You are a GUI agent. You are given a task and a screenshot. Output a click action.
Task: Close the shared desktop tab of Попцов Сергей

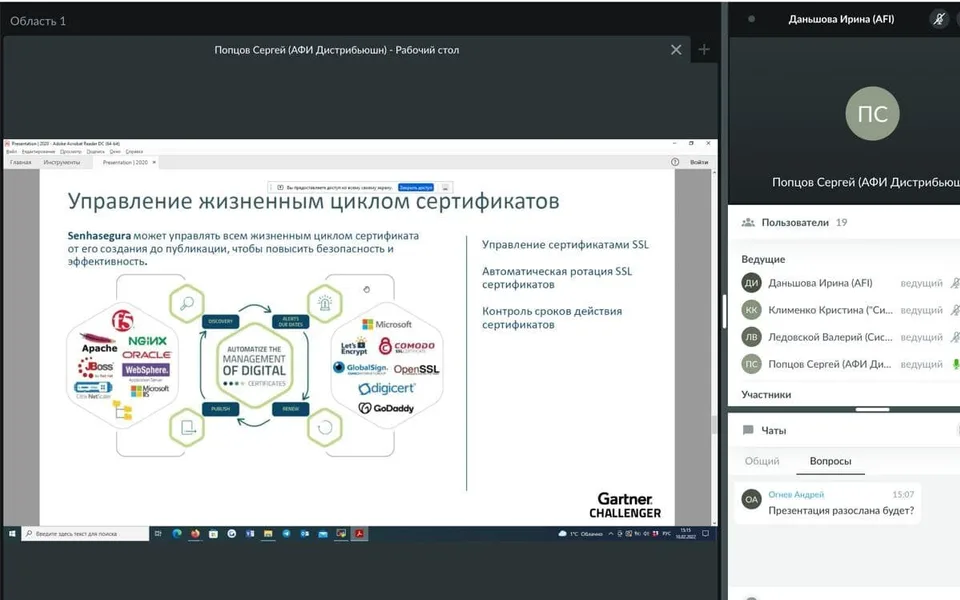676,50
